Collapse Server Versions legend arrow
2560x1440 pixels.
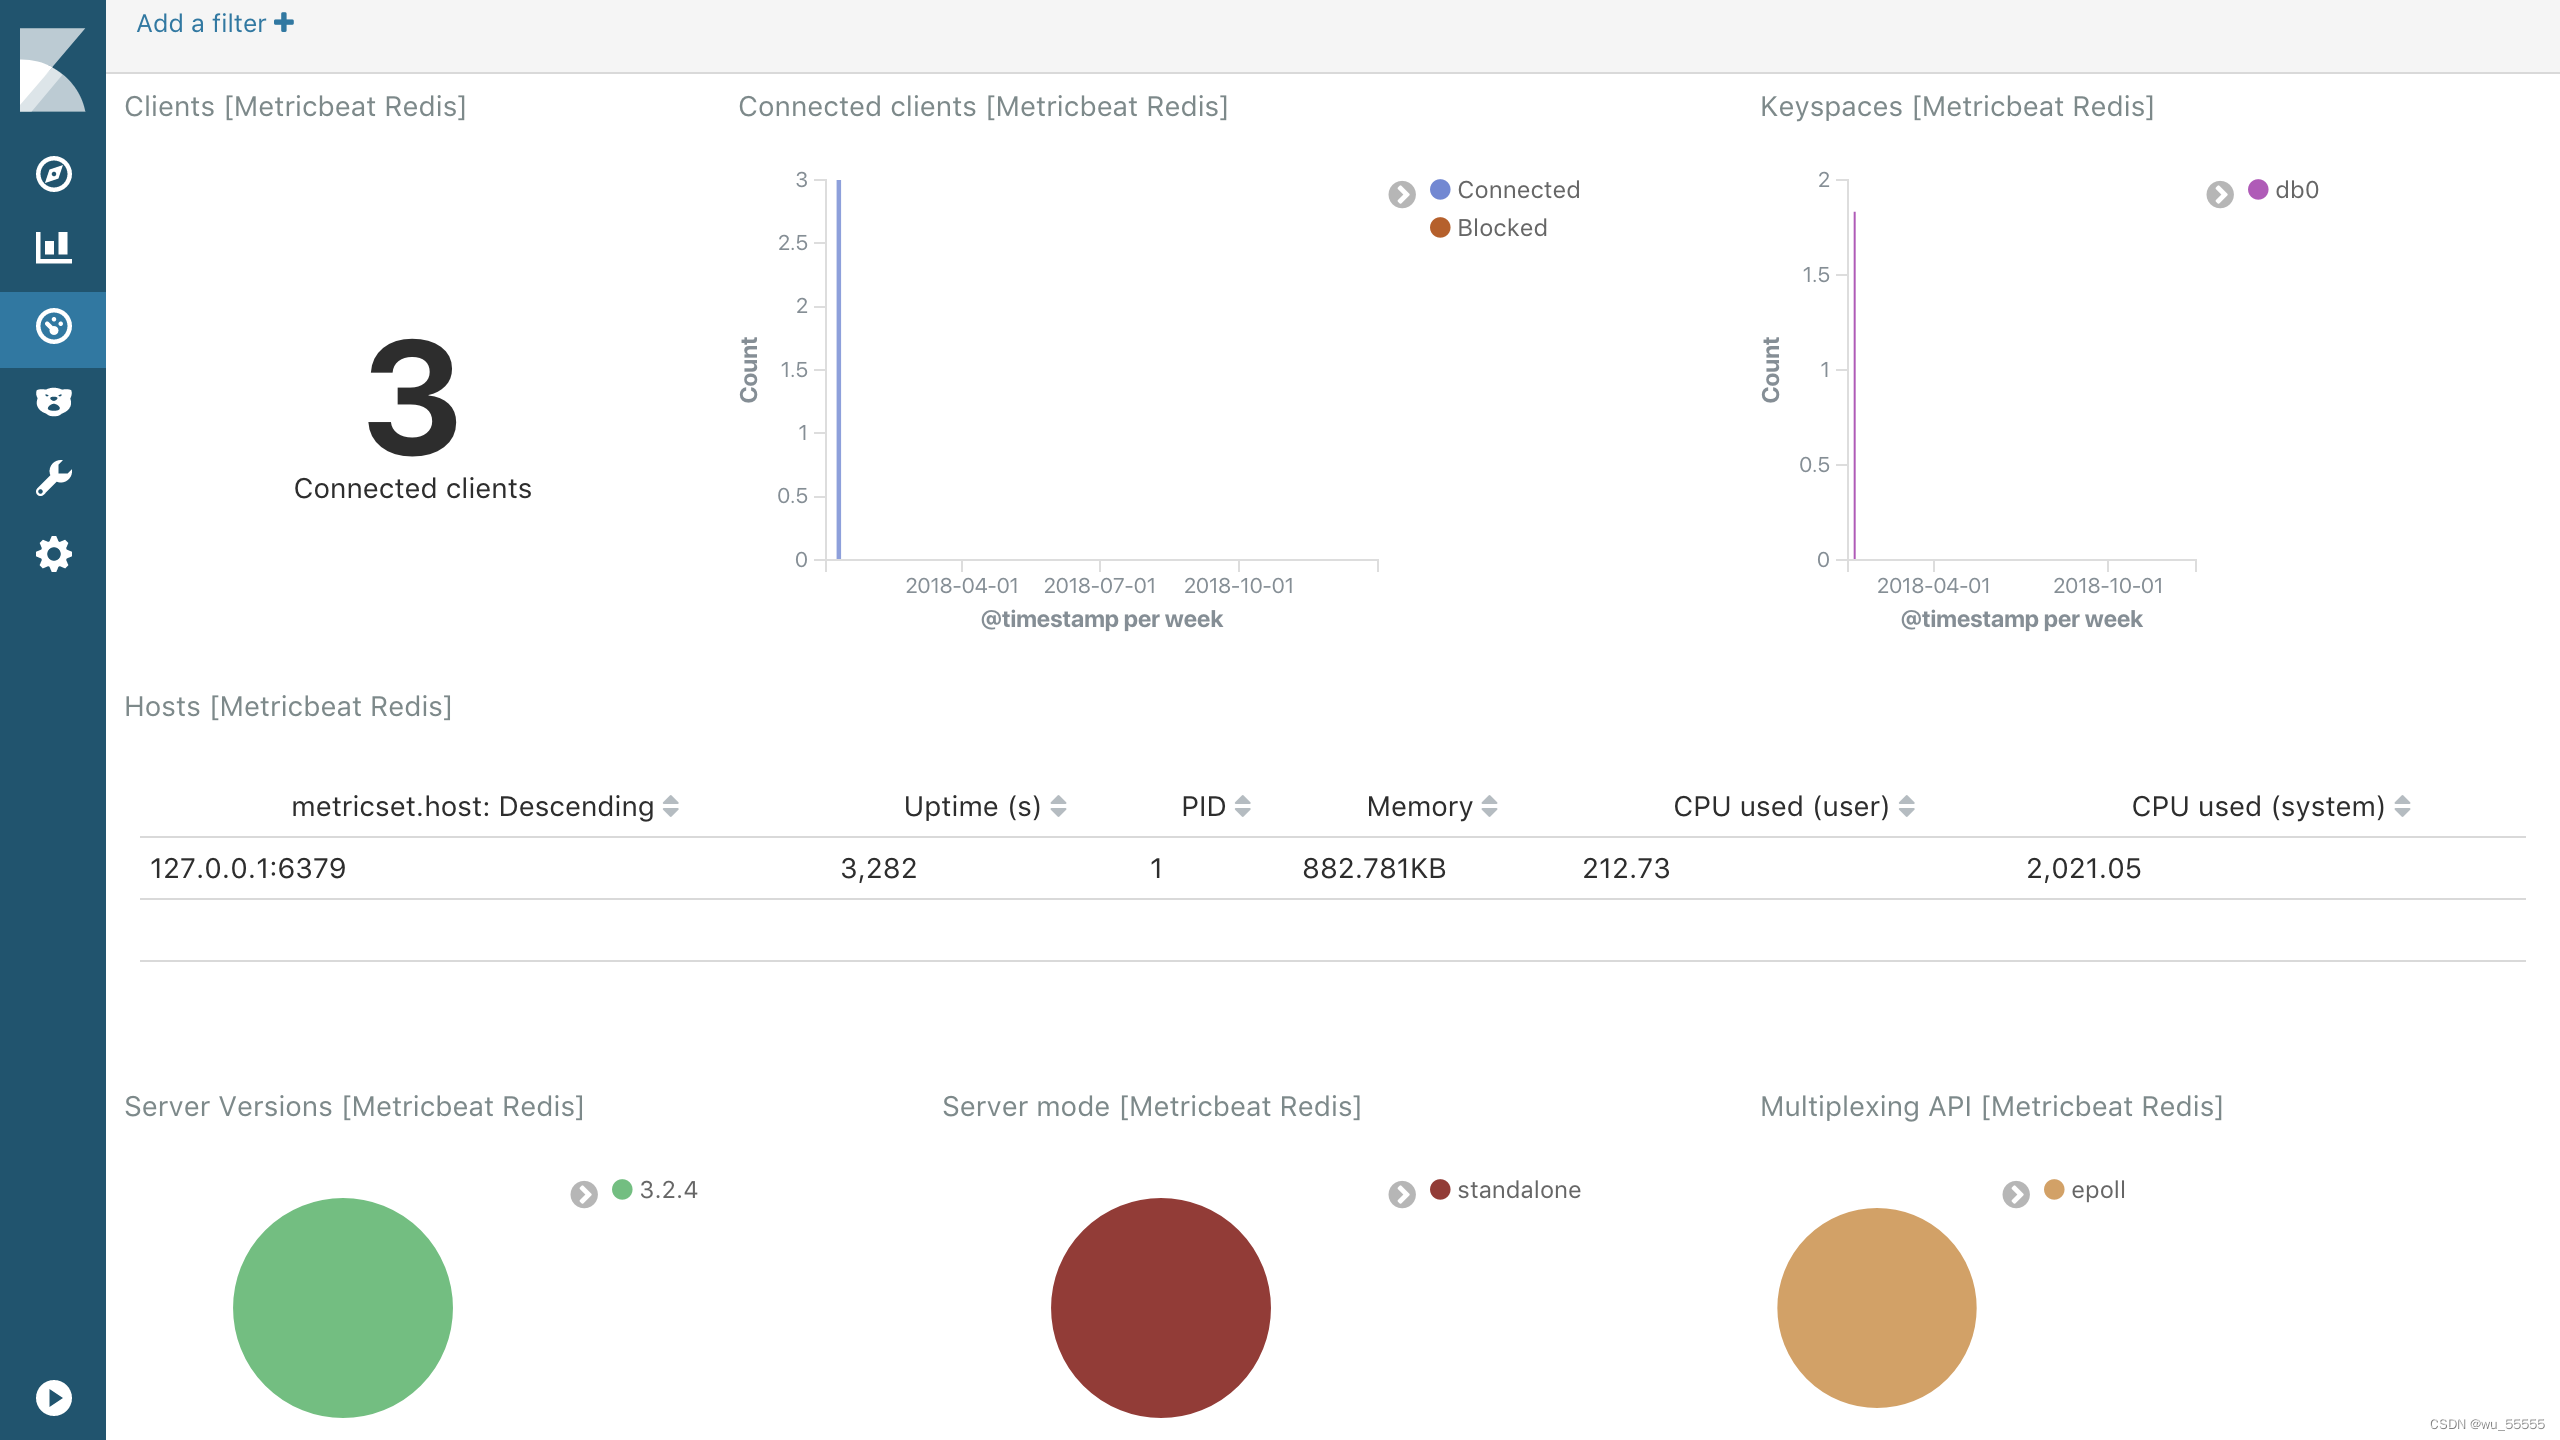584,1194
